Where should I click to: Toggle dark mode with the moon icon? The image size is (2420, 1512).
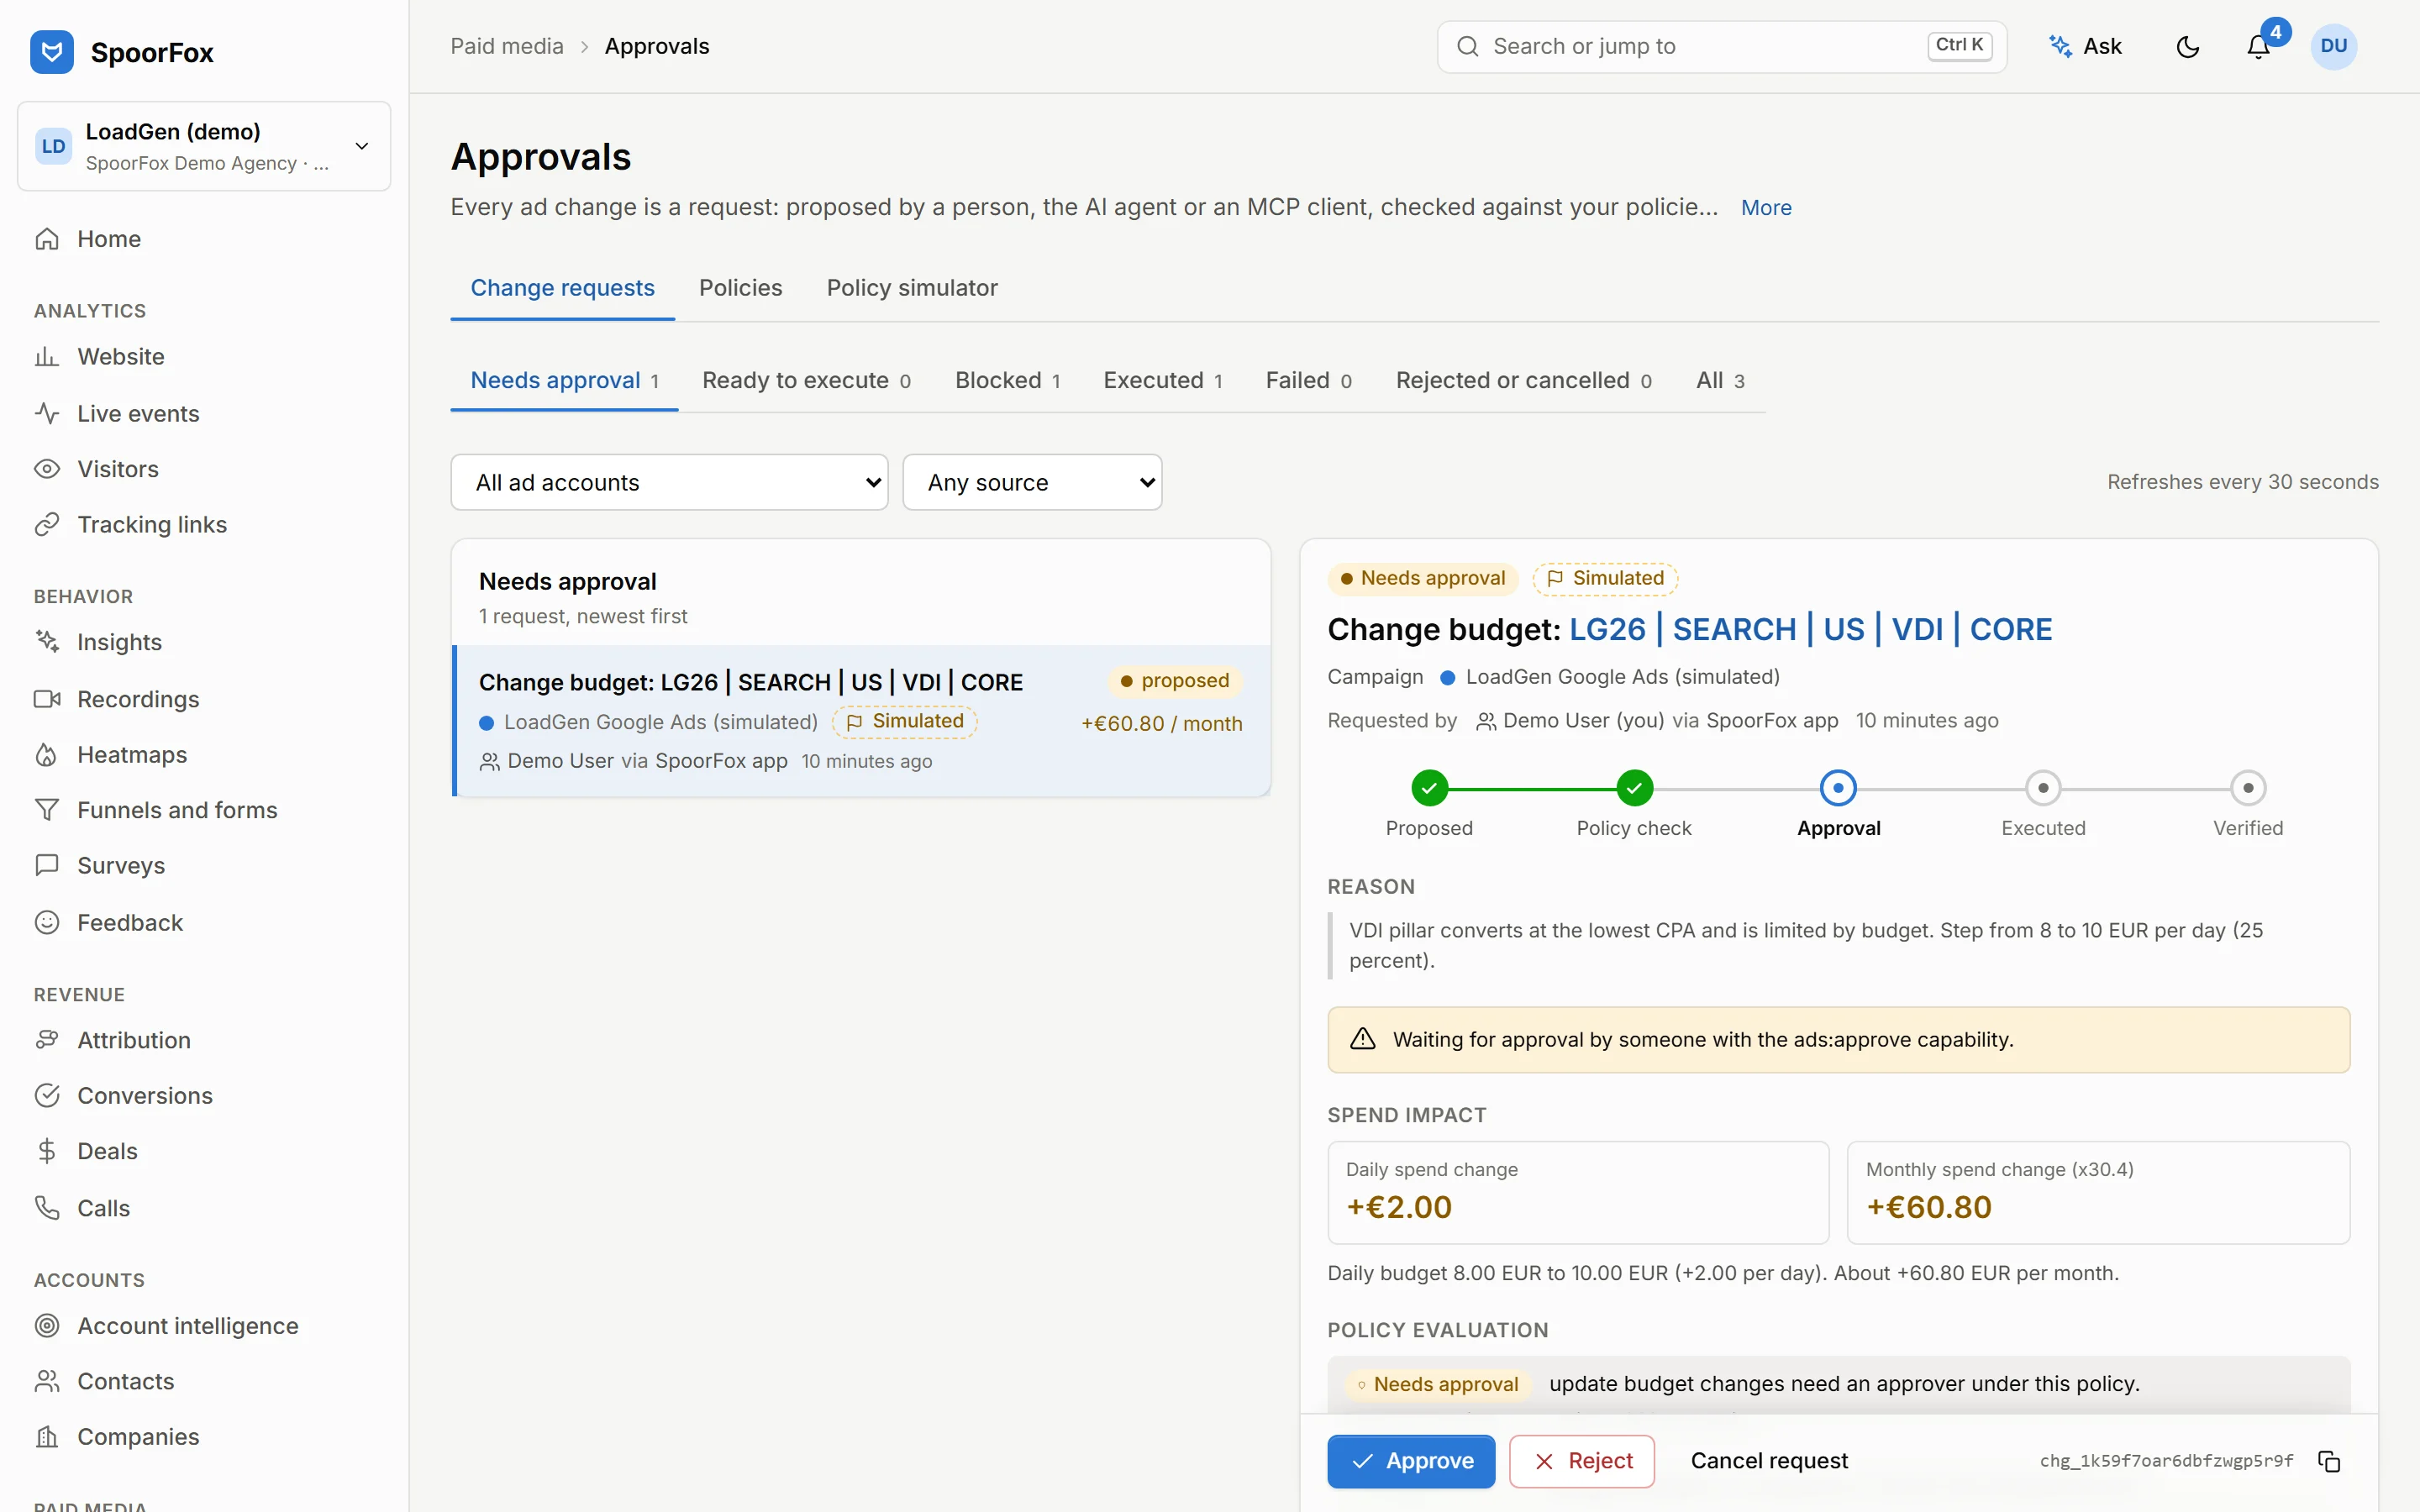pos(2187,46)
